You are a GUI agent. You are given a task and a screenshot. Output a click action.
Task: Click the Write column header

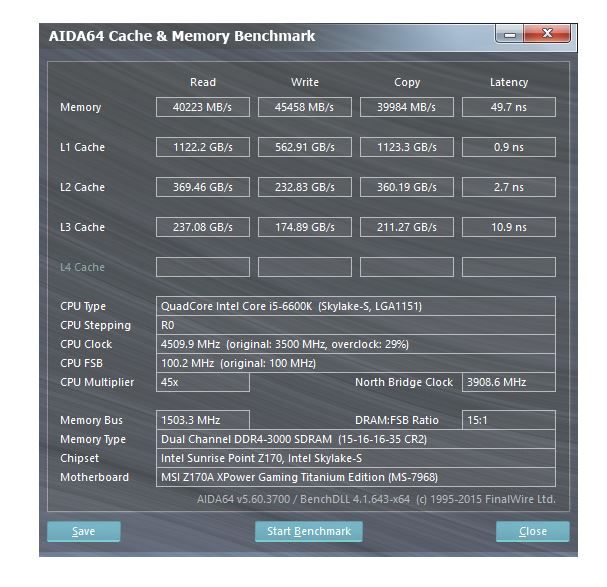click(x=305, y=82)
